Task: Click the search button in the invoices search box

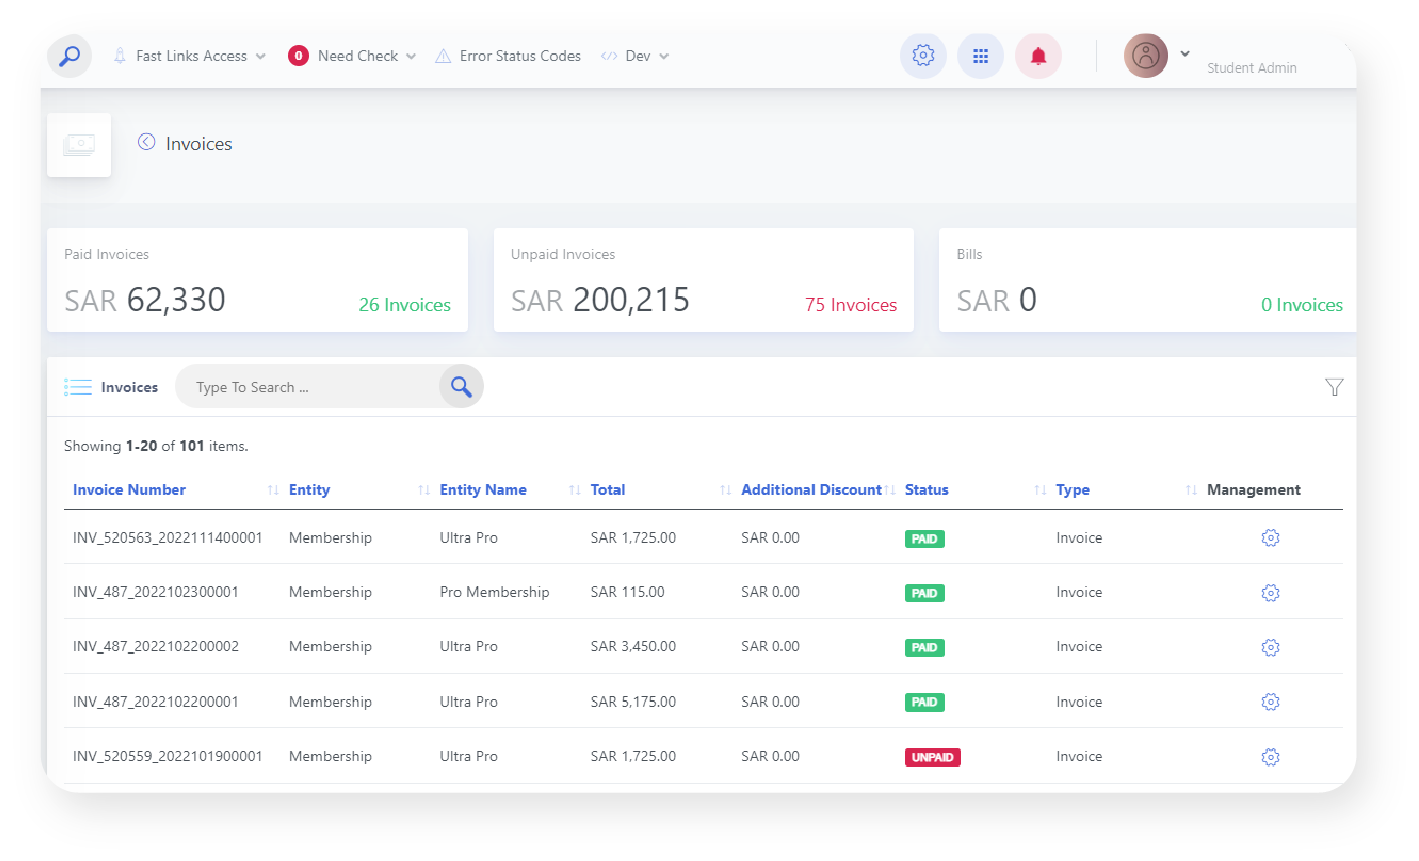Action: [461, 386]
